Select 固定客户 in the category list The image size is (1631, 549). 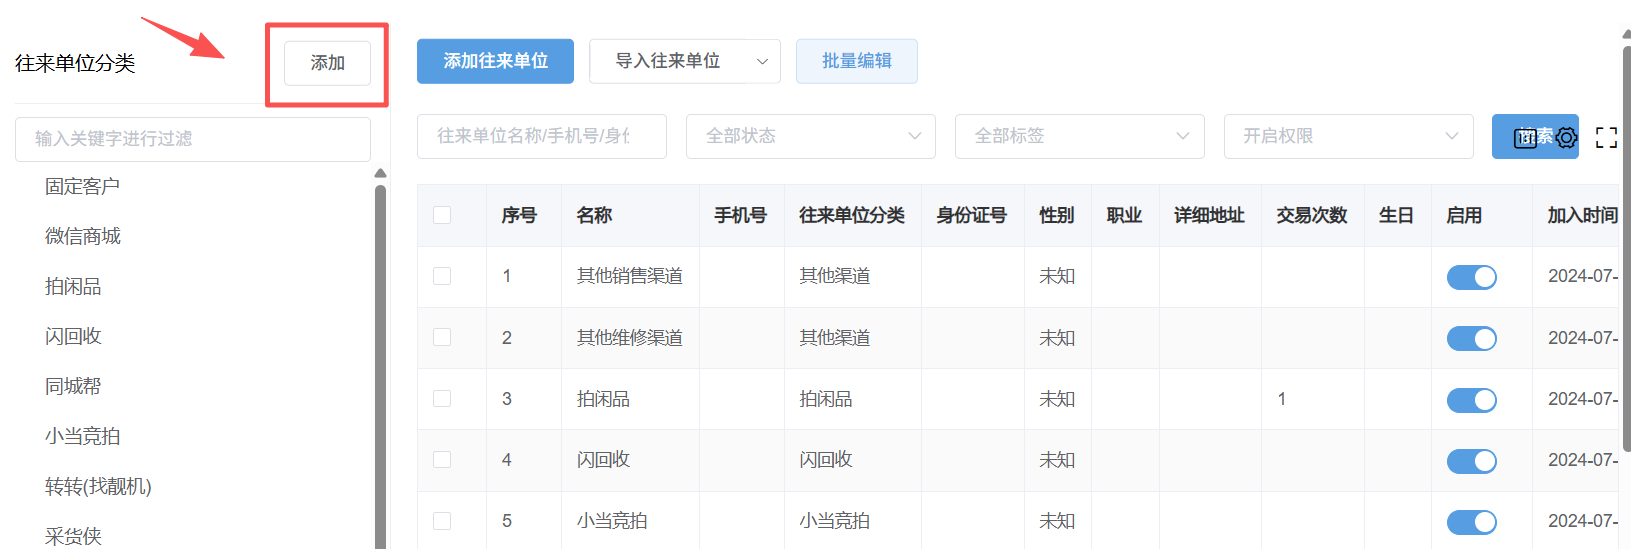click(82, 187)
